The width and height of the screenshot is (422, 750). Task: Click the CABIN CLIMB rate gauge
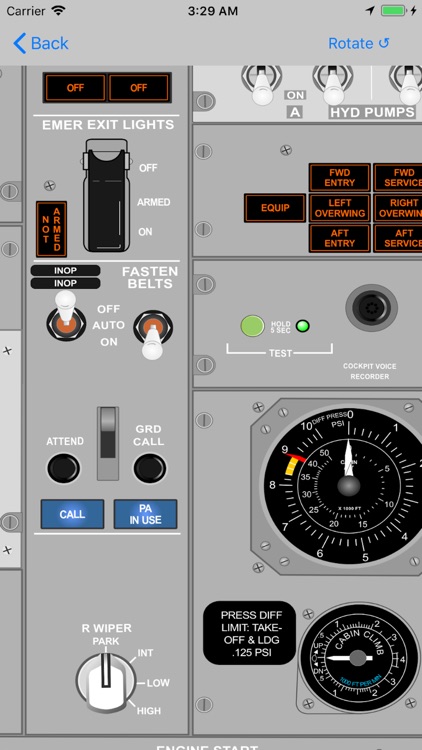pos(358,658)
